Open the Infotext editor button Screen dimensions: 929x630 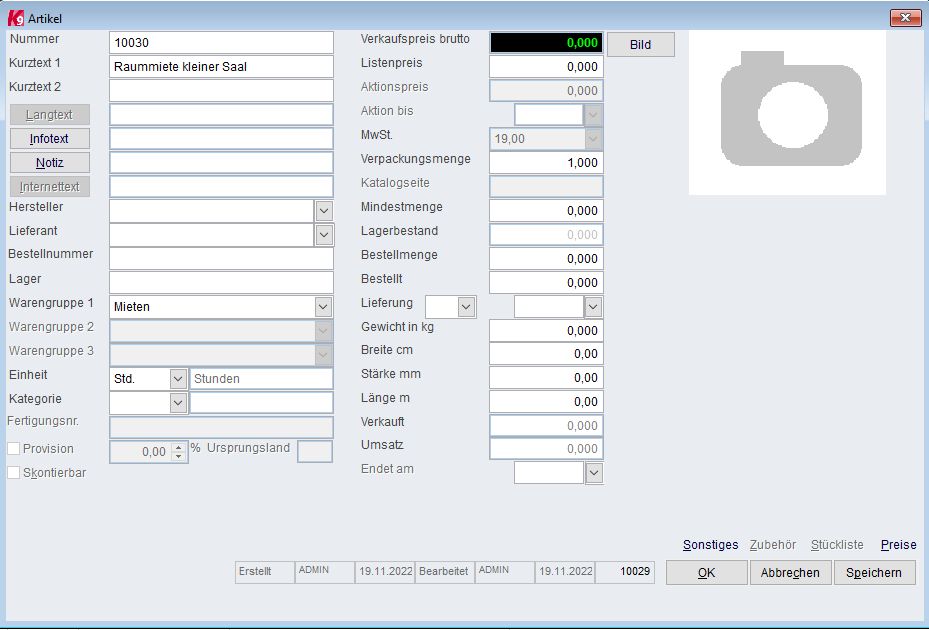tap(50, 139)
